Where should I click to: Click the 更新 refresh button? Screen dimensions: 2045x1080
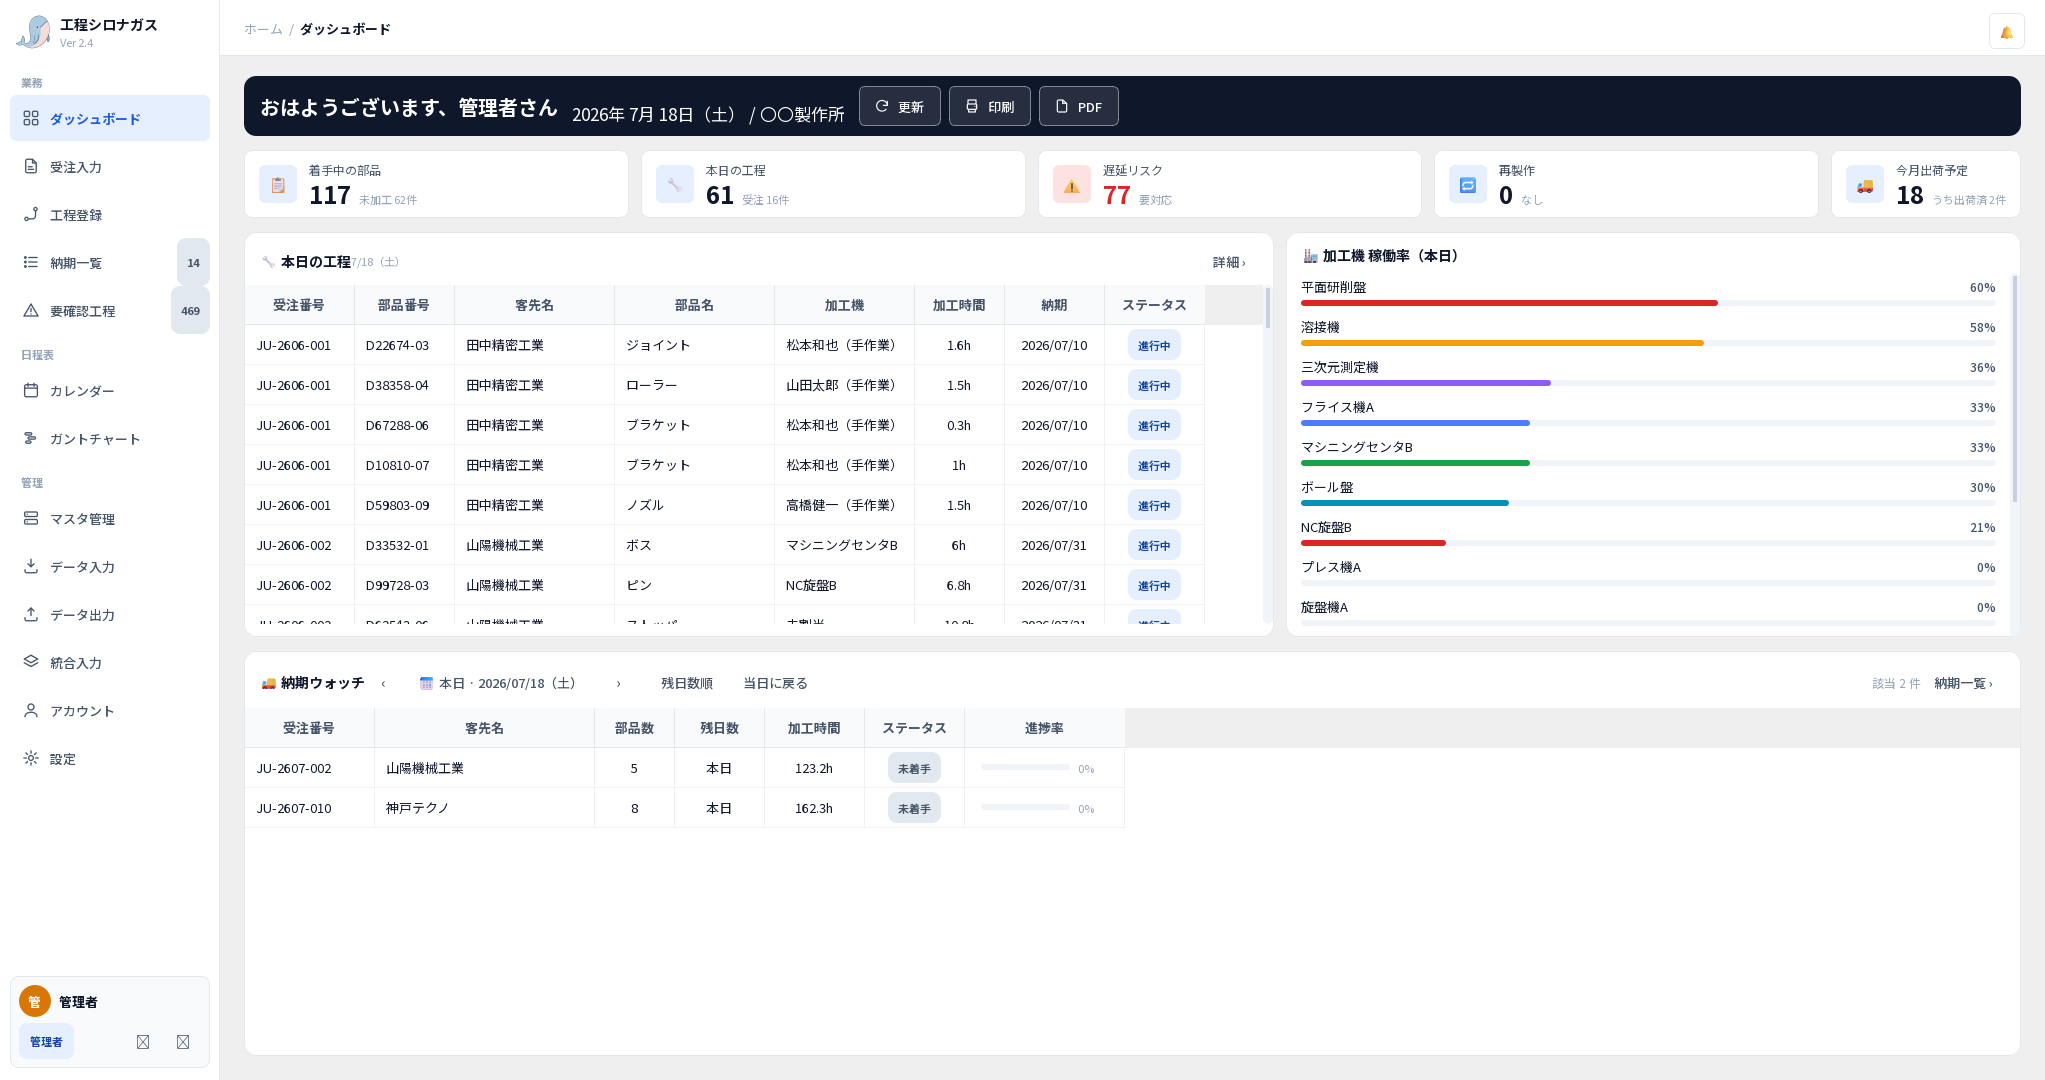tap(899, 106)
